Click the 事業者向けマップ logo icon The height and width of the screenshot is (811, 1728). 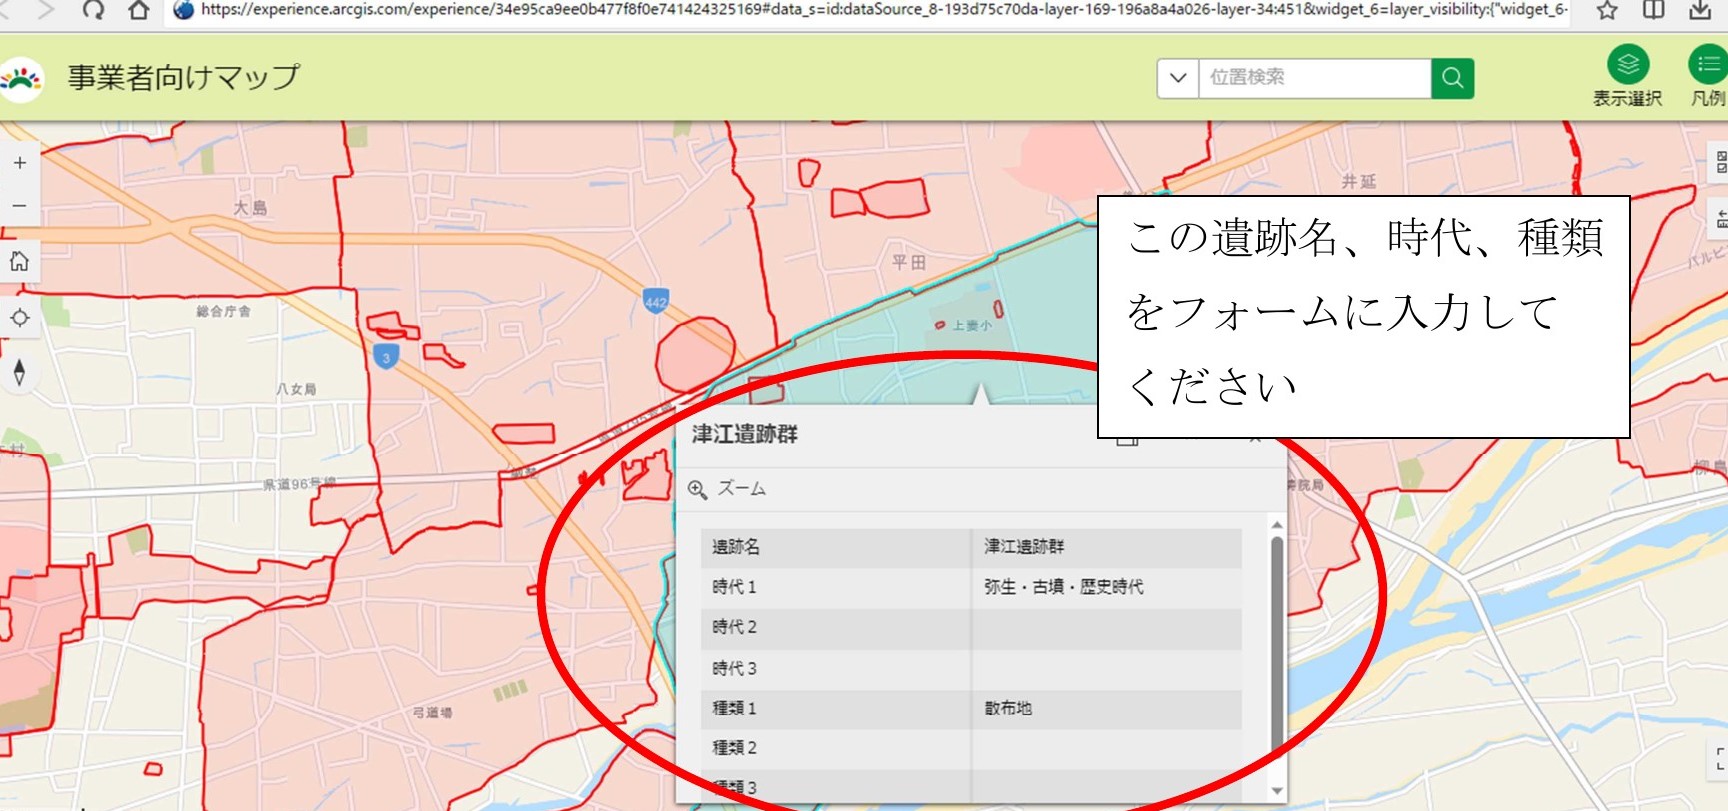tap(22, 78)
